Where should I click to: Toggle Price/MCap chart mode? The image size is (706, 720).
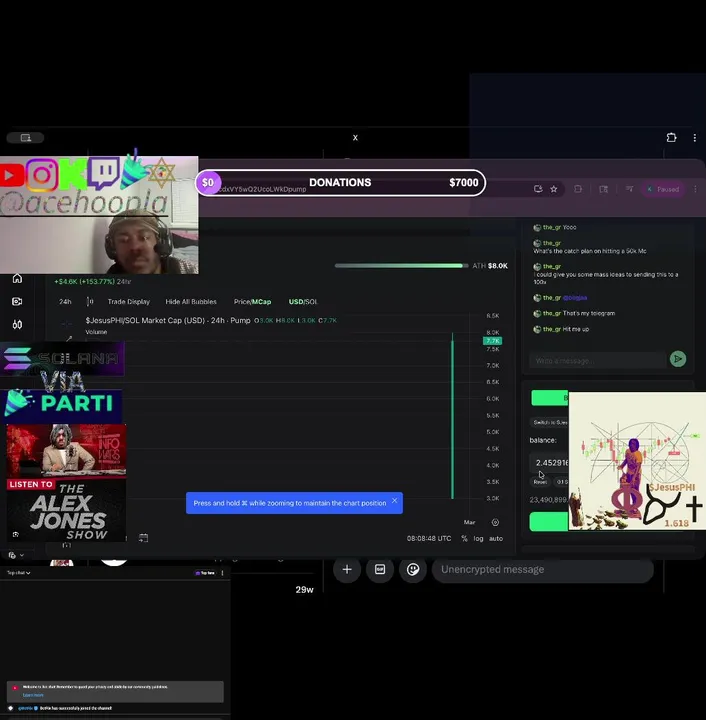tap(252, 302)
